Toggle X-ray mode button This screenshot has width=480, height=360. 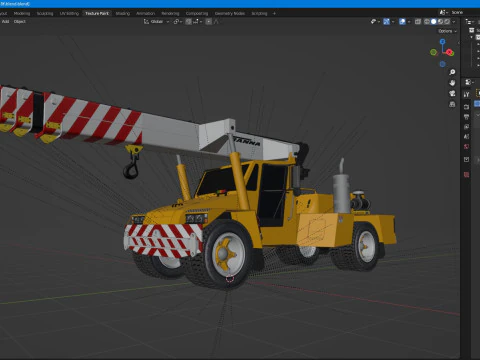418,22
